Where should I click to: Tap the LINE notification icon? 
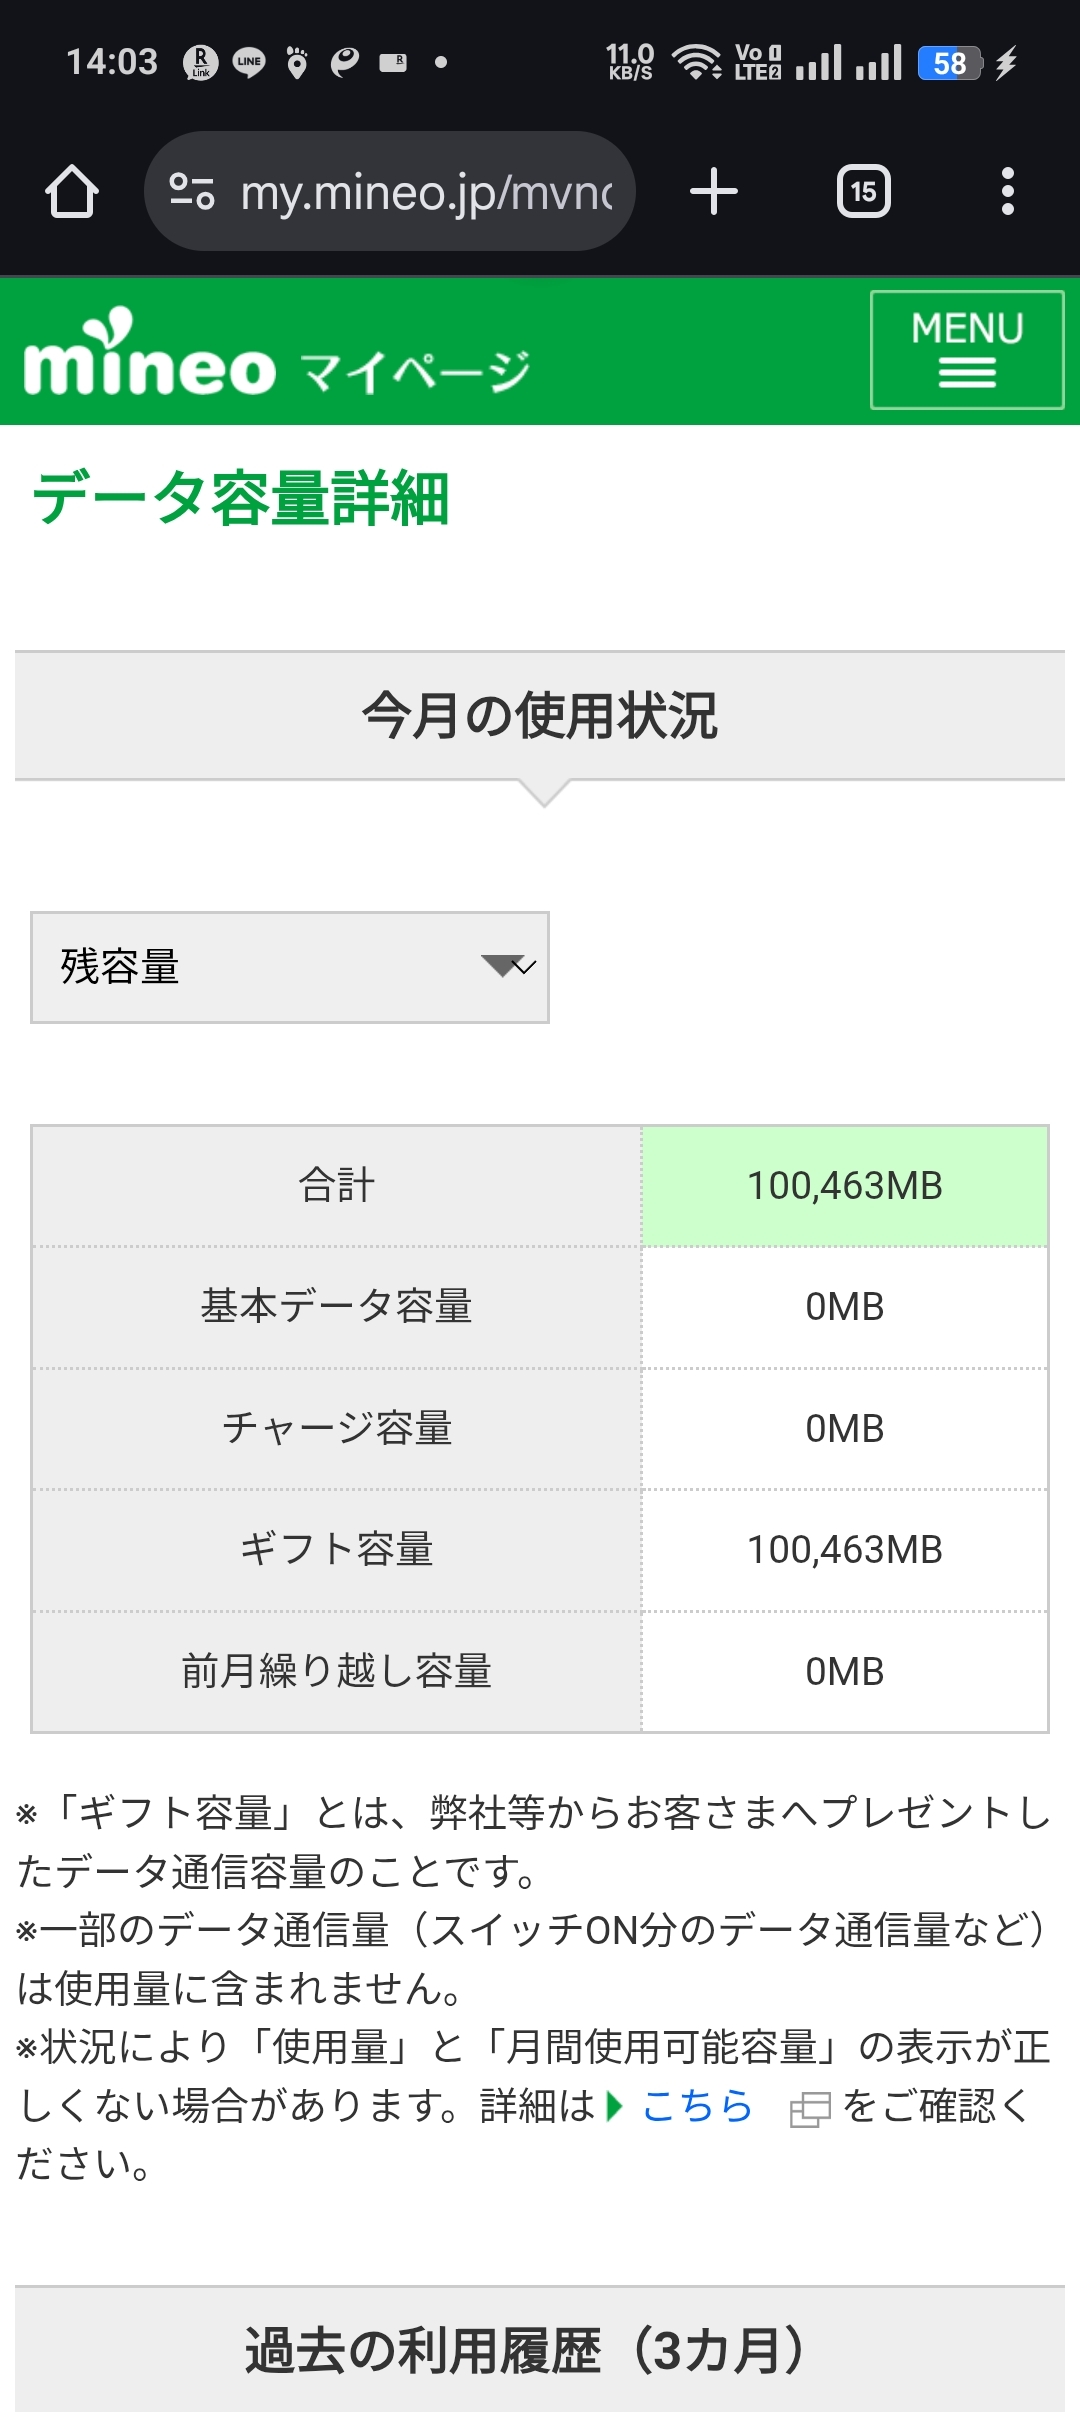(249, 63)
